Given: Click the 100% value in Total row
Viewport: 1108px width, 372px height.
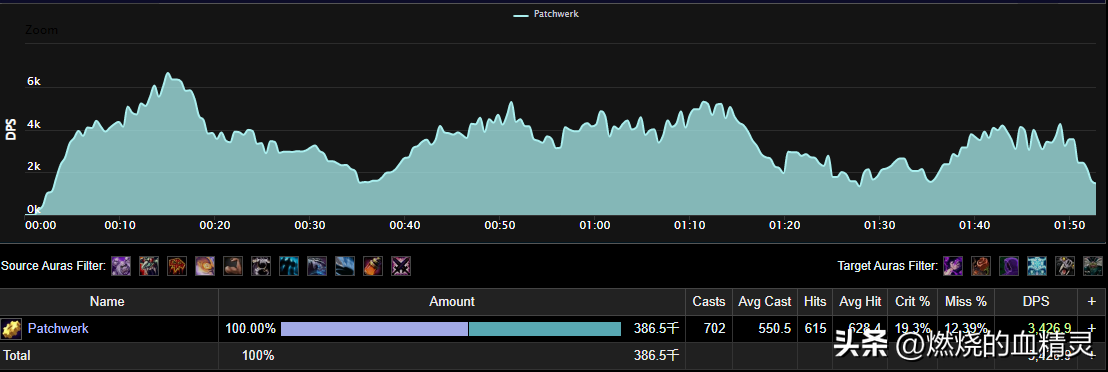Looking at the screenshot, I should (258, 355).
